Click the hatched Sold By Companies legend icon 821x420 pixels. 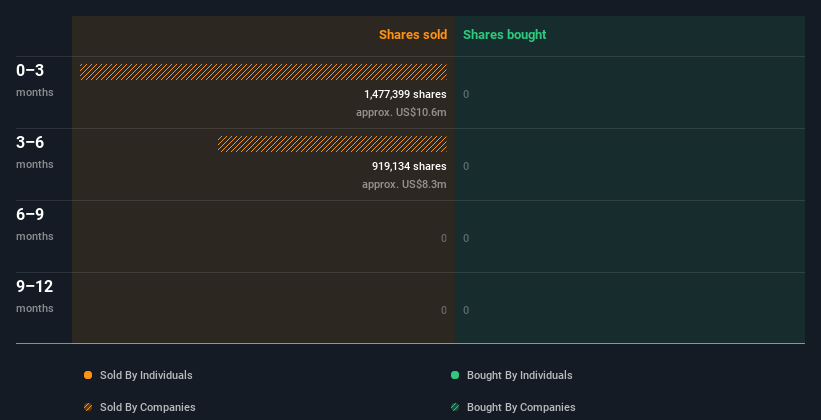point(88,407)
